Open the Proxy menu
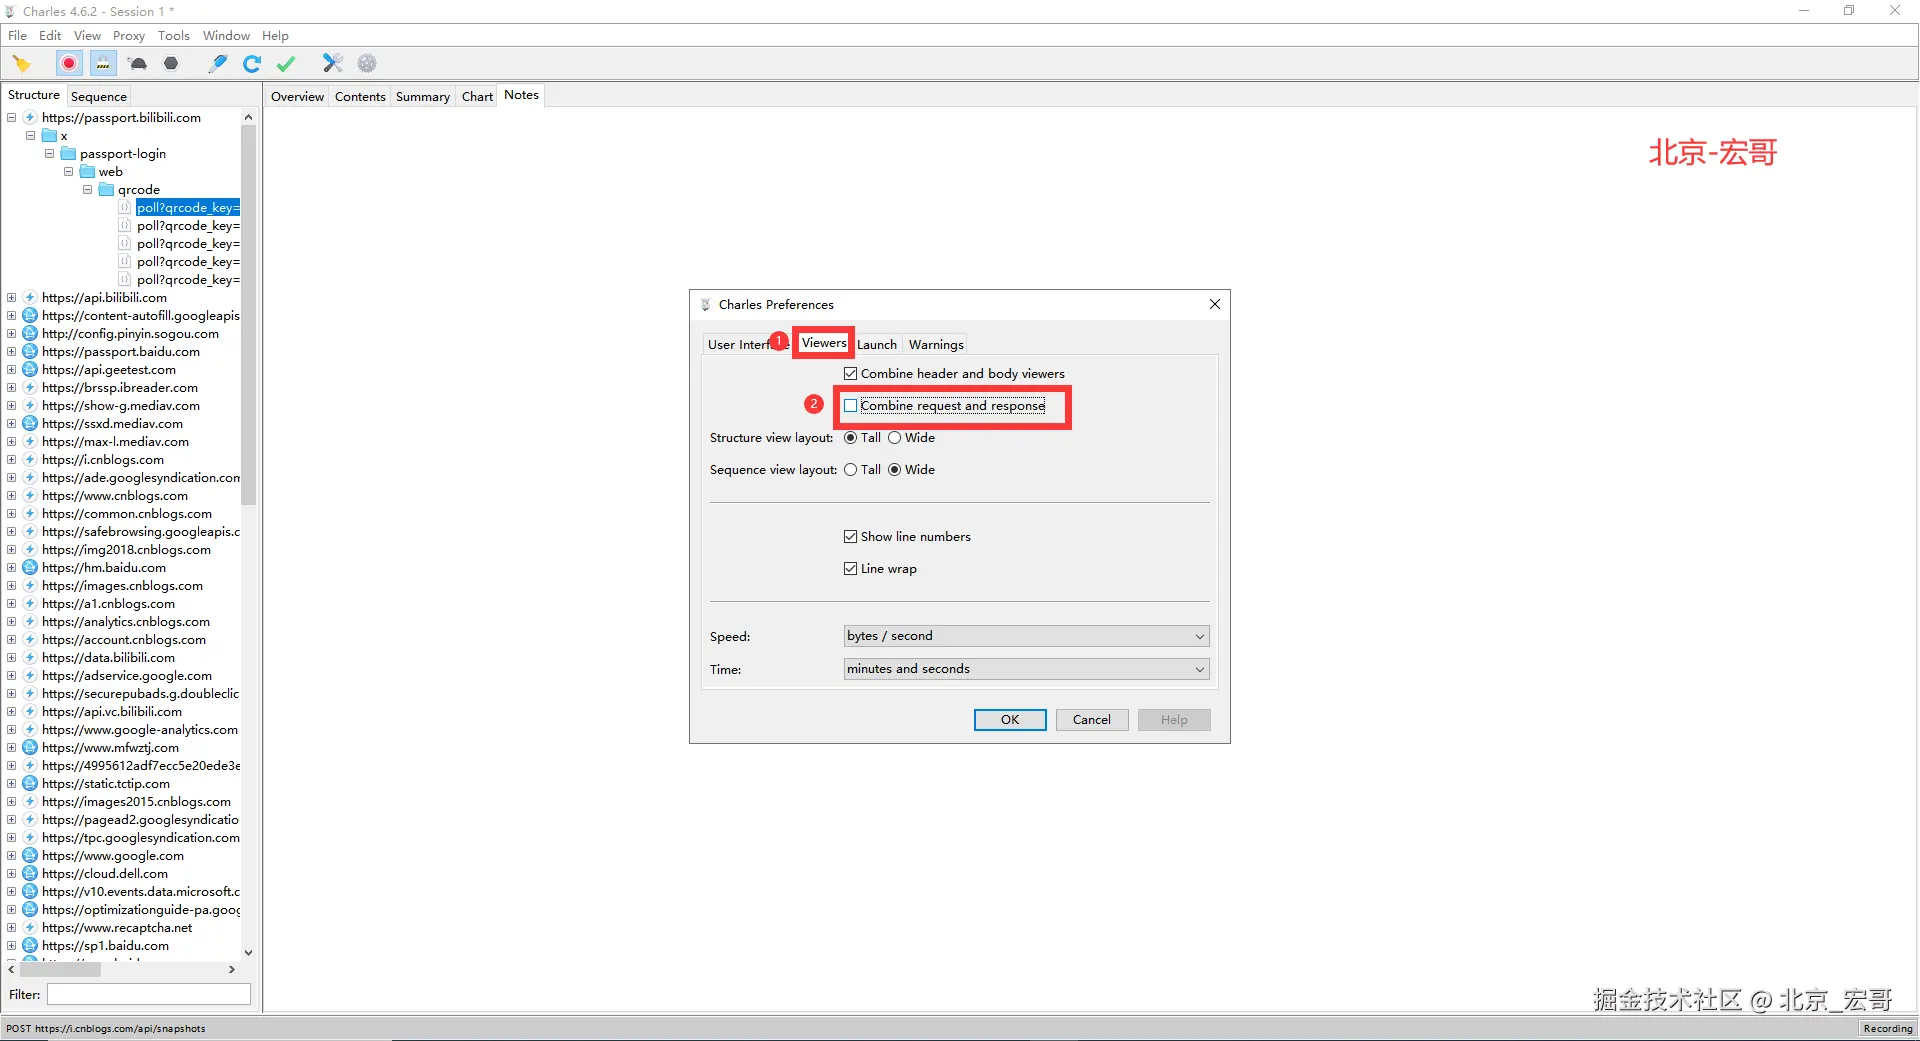 pos(129,36)
